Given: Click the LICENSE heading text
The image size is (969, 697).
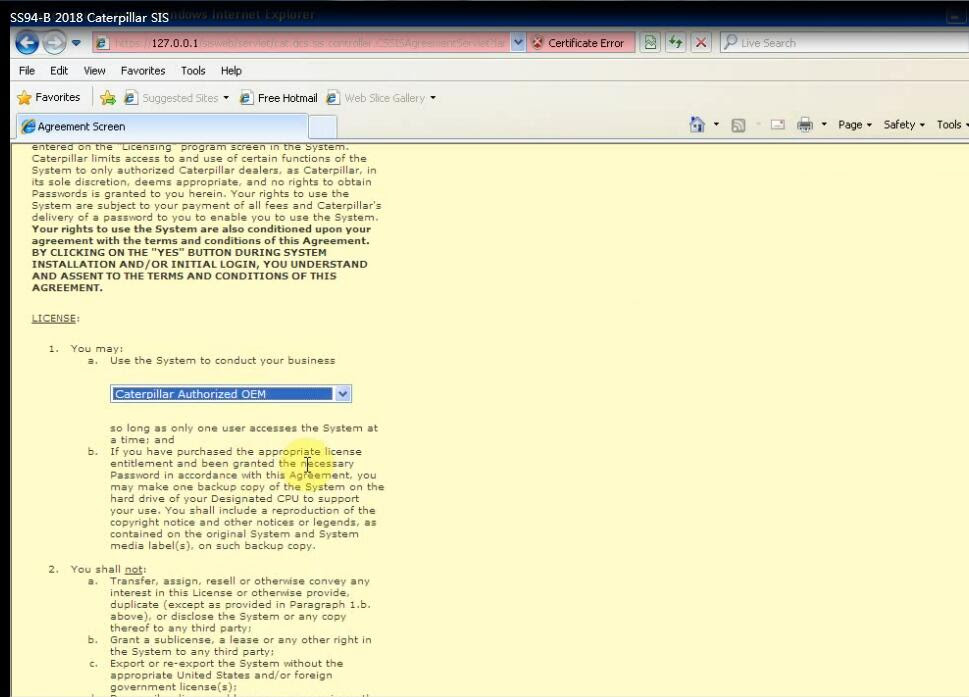Looking at the screenshot, I should [x=54, y=318].
